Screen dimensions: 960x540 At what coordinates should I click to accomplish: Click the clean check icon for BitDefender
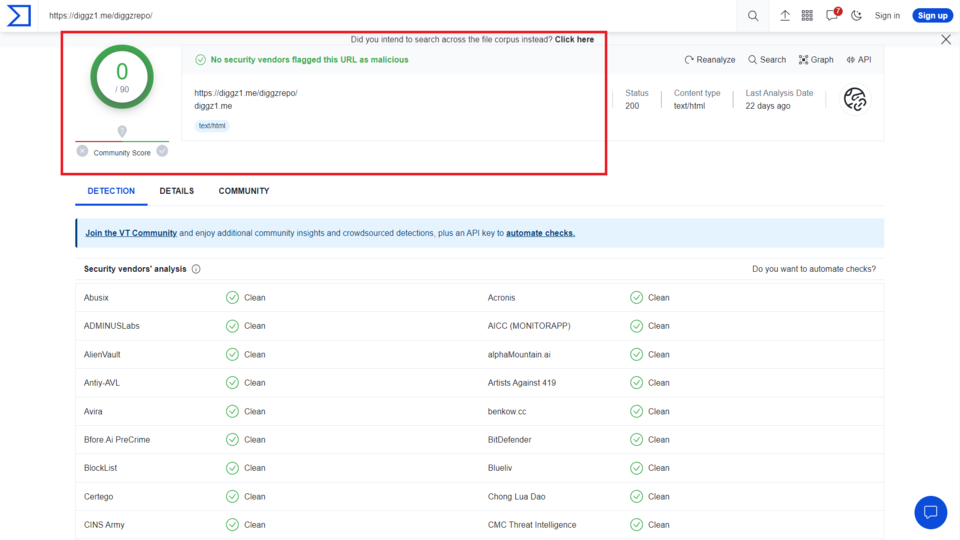pyautogui.click(x=636, y=440)
